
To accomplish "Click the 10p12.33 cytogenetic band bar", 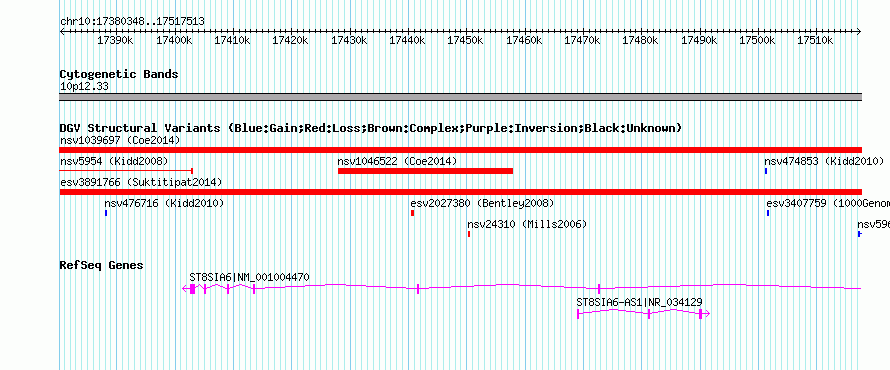I will click(460, 97).
